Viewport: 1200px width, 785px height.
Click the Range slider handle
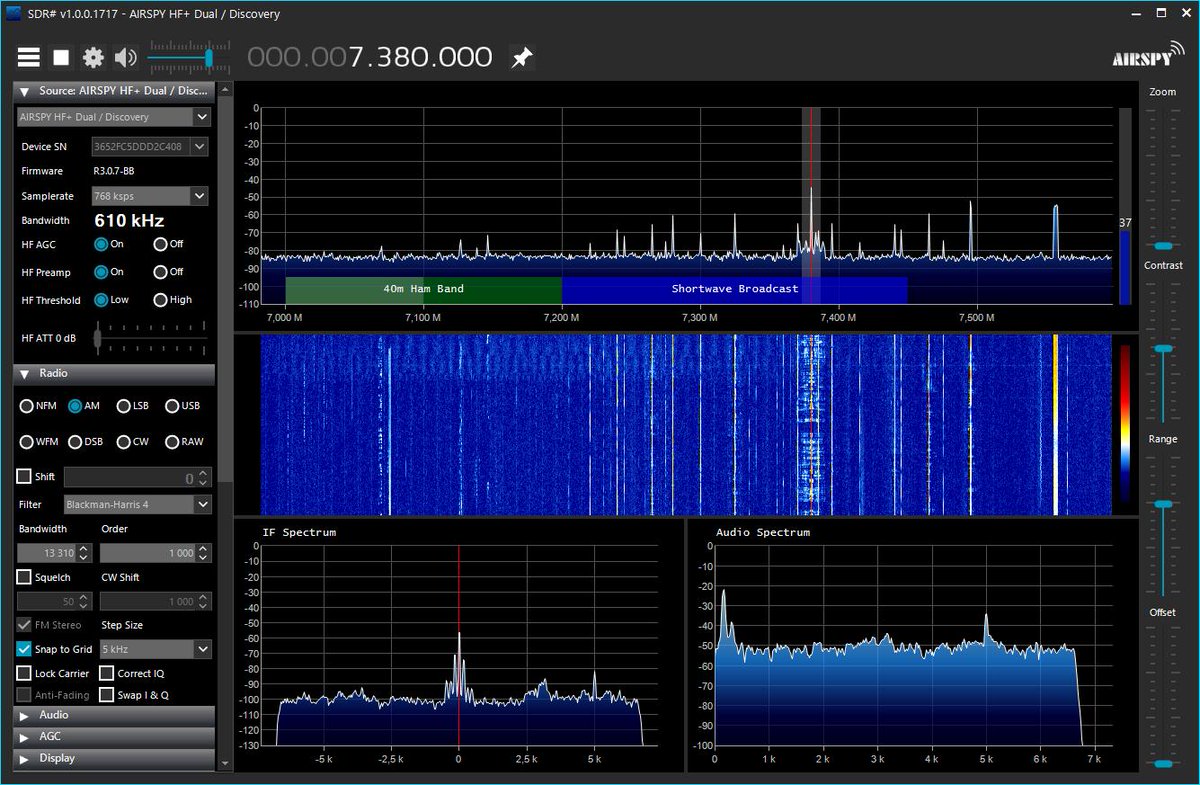pos(1162,505)
